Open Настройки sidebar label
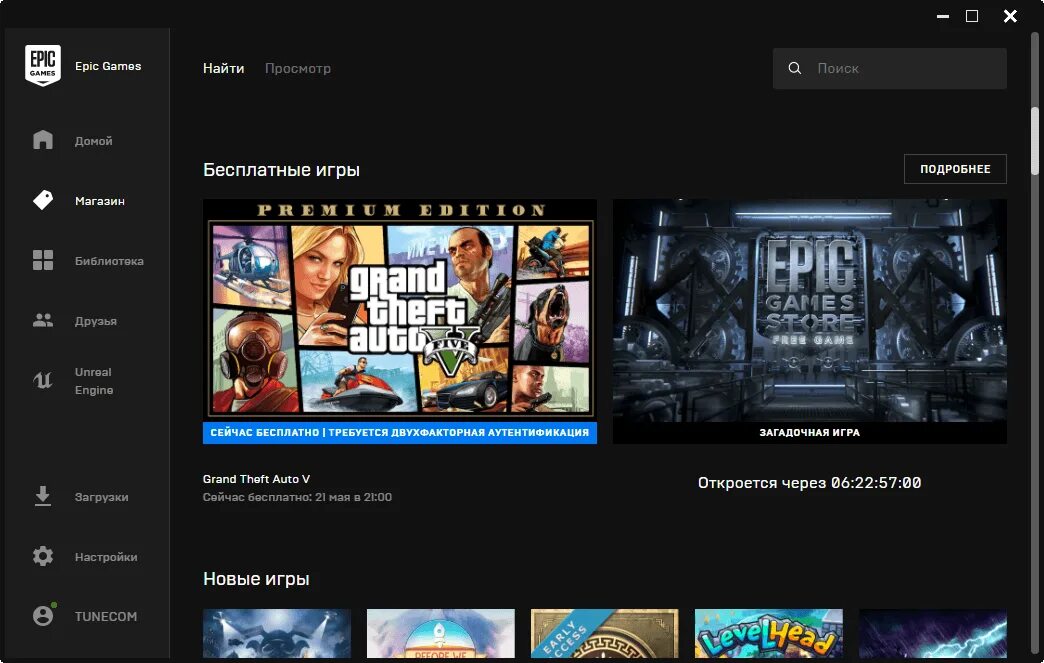1044x663 pixels. (106, 556)
